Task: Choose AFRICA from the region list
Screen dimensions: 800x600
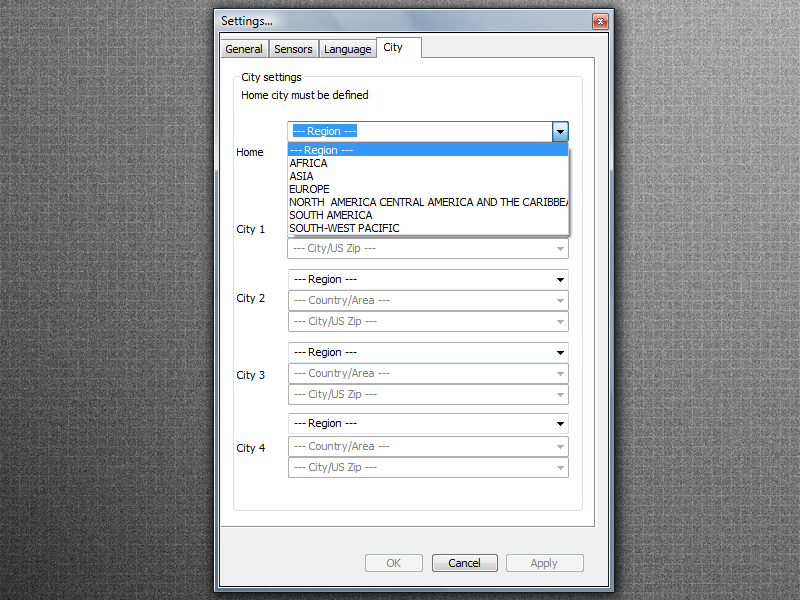Action: coord(308,163)
